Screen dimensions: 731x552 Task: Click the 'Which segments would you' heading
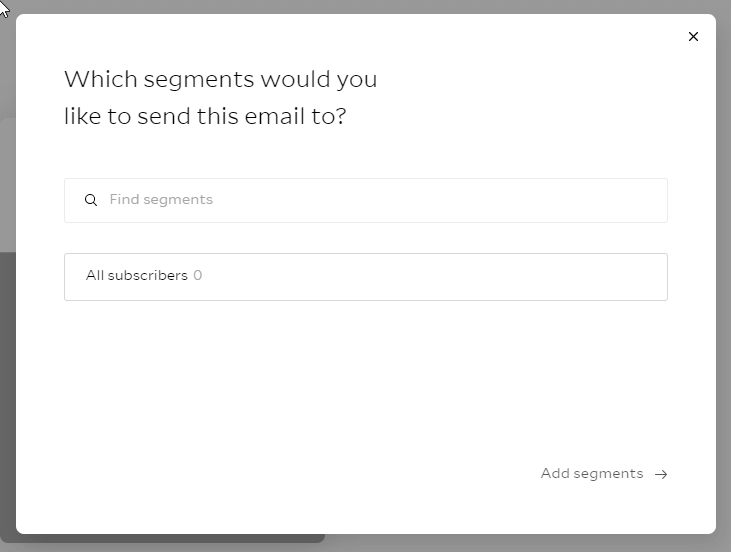coord(220,79)
